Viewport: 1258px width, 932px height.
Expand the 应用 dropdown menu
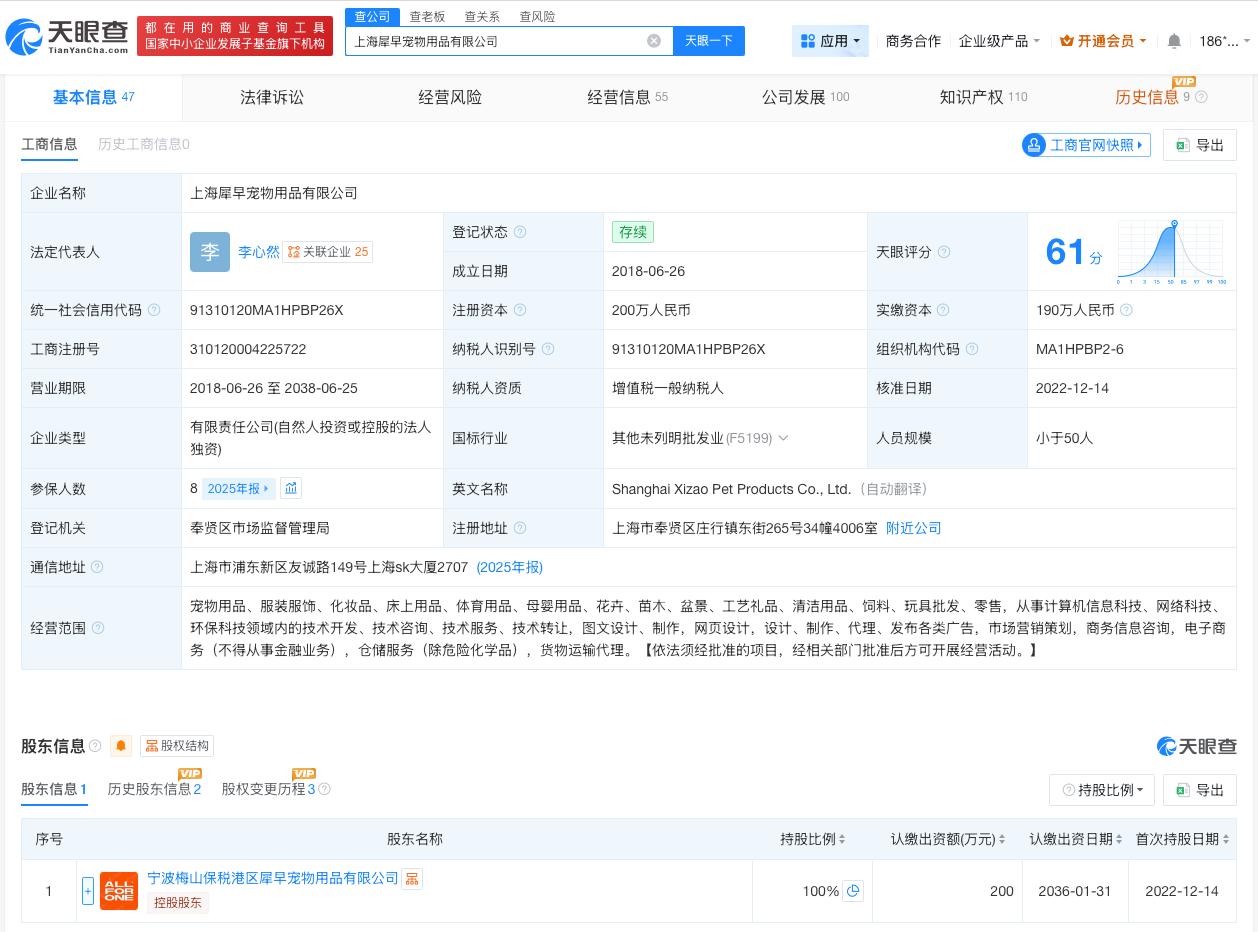(x=830, y=41)
